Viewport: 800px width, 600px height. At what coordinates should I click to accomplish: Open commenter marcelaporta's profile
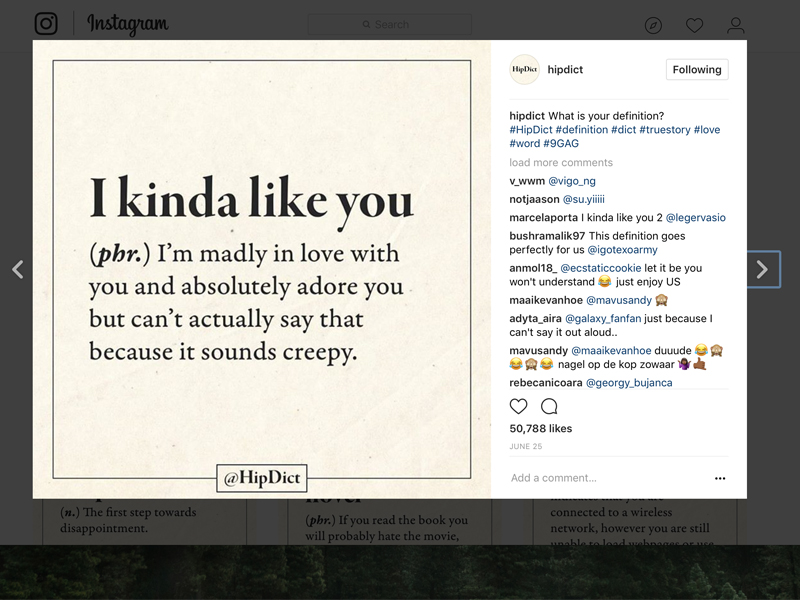543,217
